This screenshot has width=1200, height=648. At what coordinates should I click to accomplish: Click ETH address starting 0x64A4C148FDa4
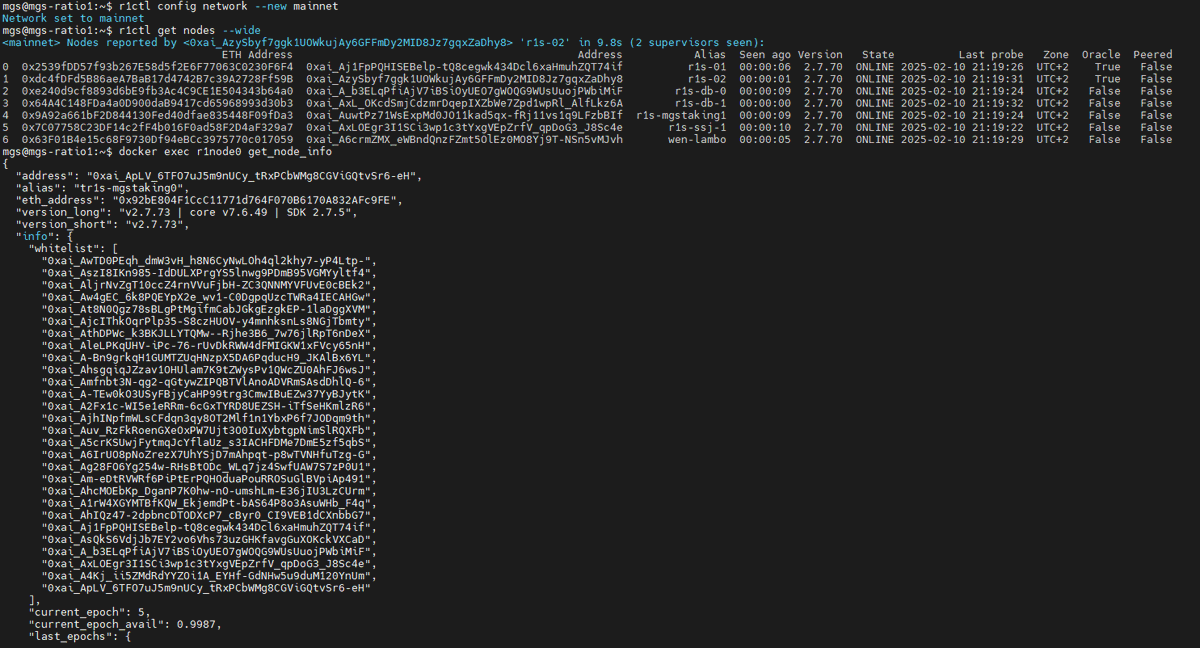(x=157, y=102)
